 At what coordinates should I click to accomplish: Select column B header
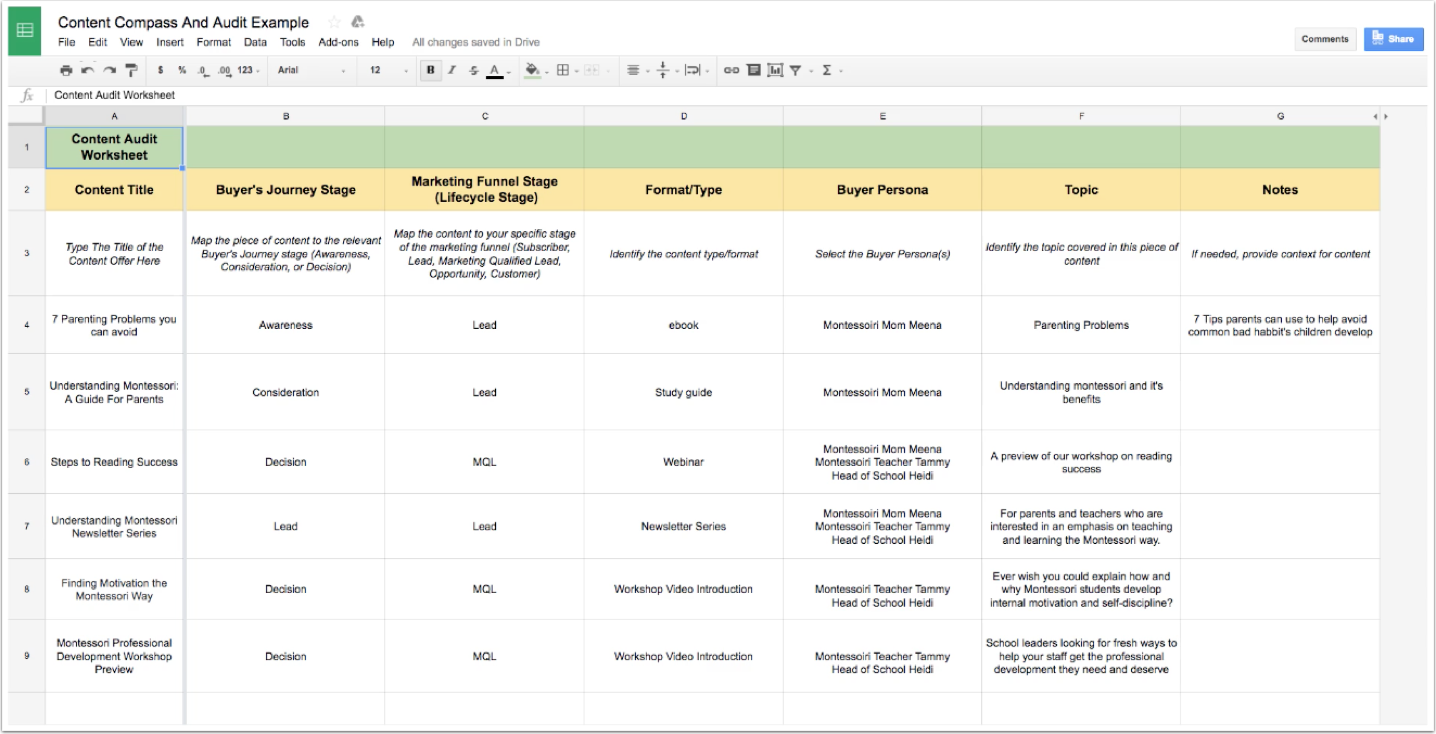point(285,116)
